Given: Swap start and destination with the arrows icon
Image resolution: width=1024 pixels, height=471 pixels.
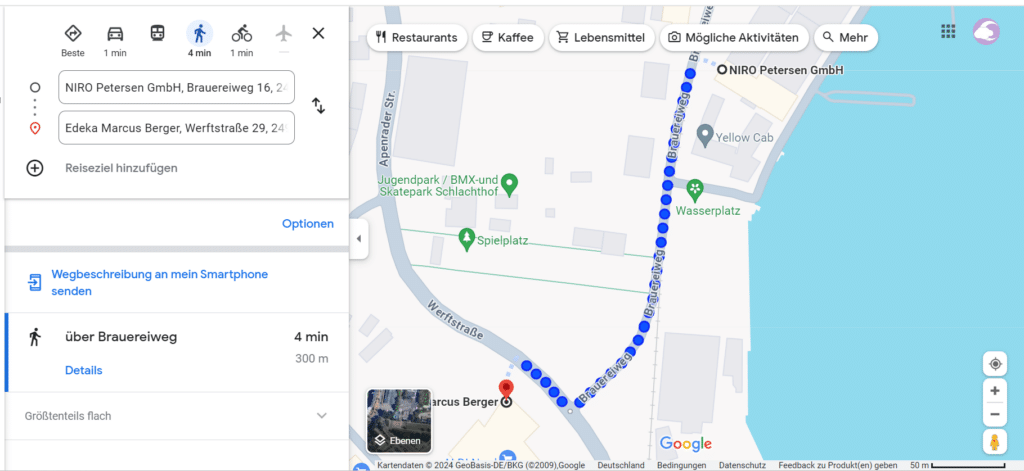Looking at the screenshot, I should pyautogui.click(x=318, y=105).
